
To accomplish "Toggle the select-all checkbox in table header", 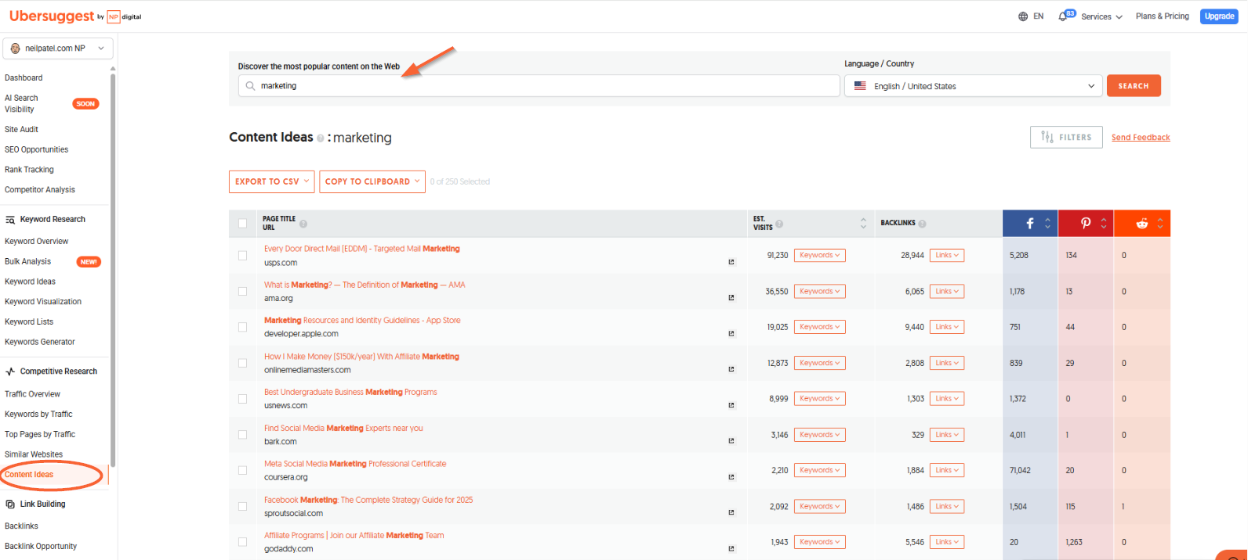I will click(242, 224).
